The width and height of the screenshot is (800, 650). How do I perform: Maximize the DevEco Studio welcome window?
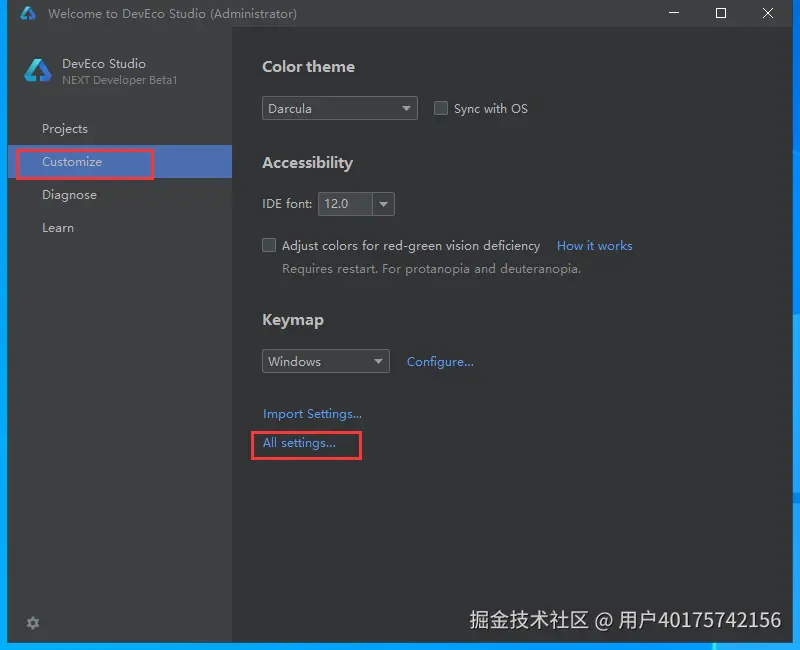point(720,13)
